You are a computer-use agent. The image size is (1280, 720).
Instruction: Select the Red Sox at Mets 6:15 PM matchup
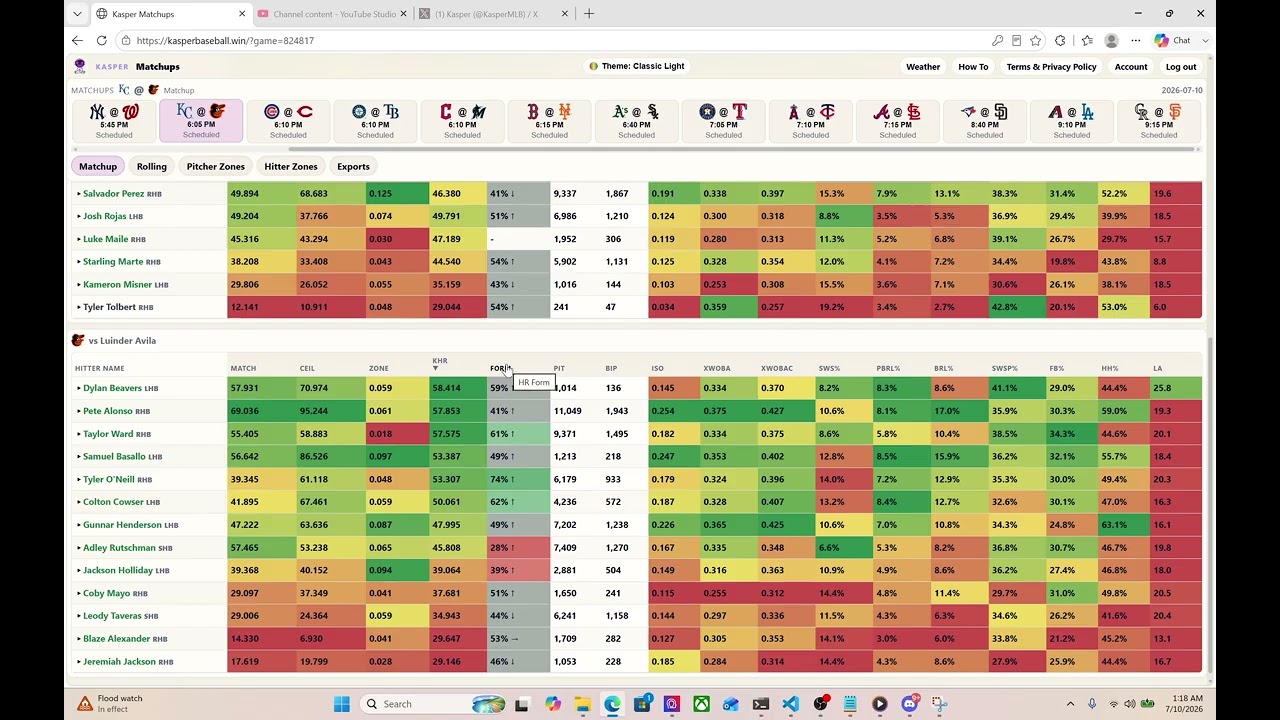(549, 121)
